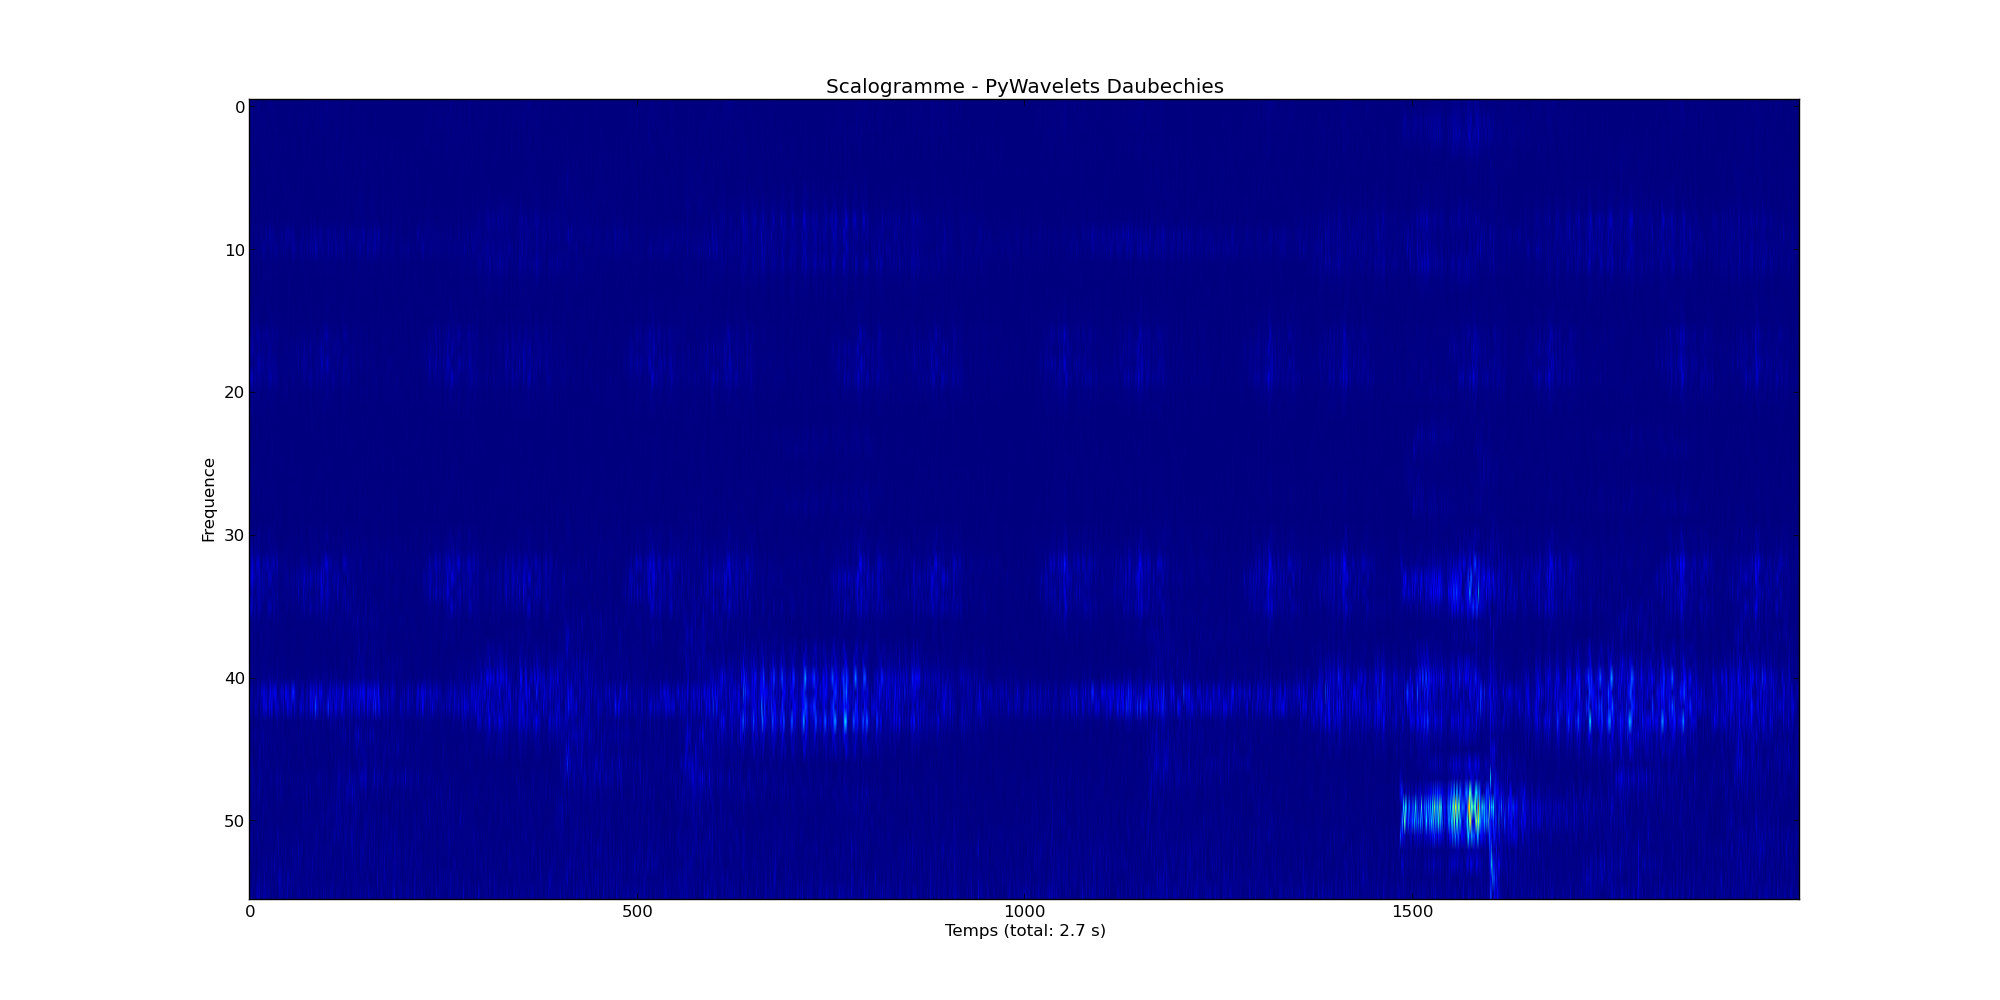Click the y-axis tick label 20
The image size is (2000, 1000).
235,393
